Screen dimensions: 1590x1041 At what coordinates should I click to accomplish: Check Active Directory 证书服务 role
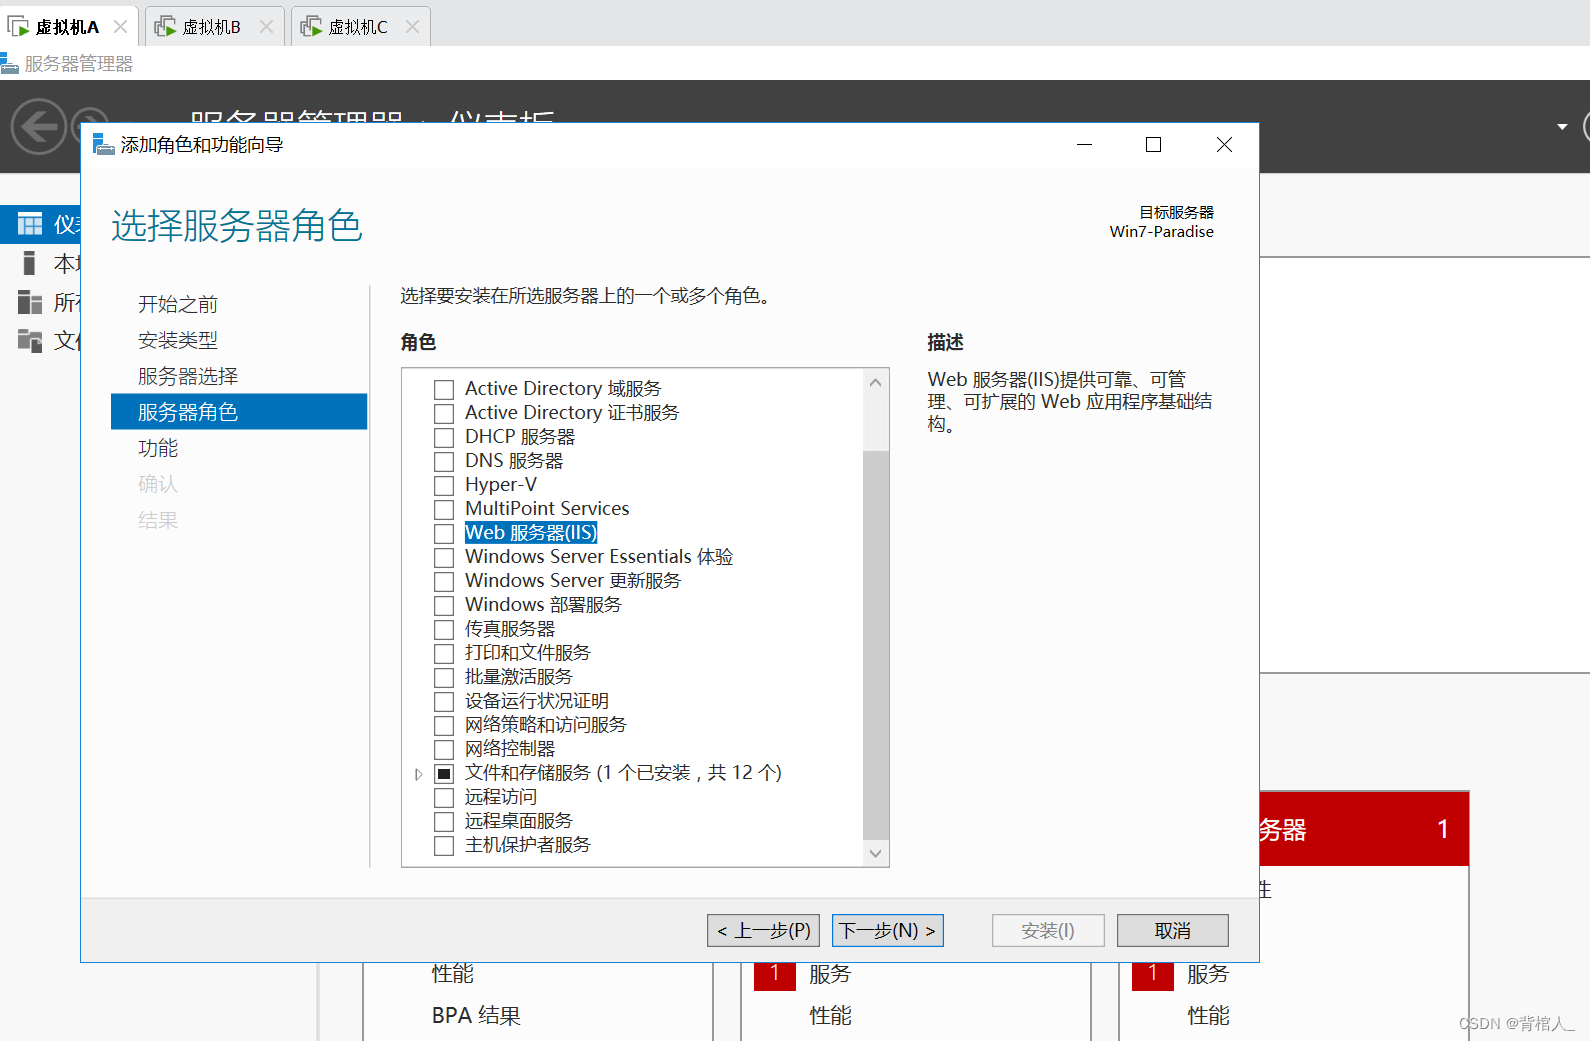[x=444, y=413]
